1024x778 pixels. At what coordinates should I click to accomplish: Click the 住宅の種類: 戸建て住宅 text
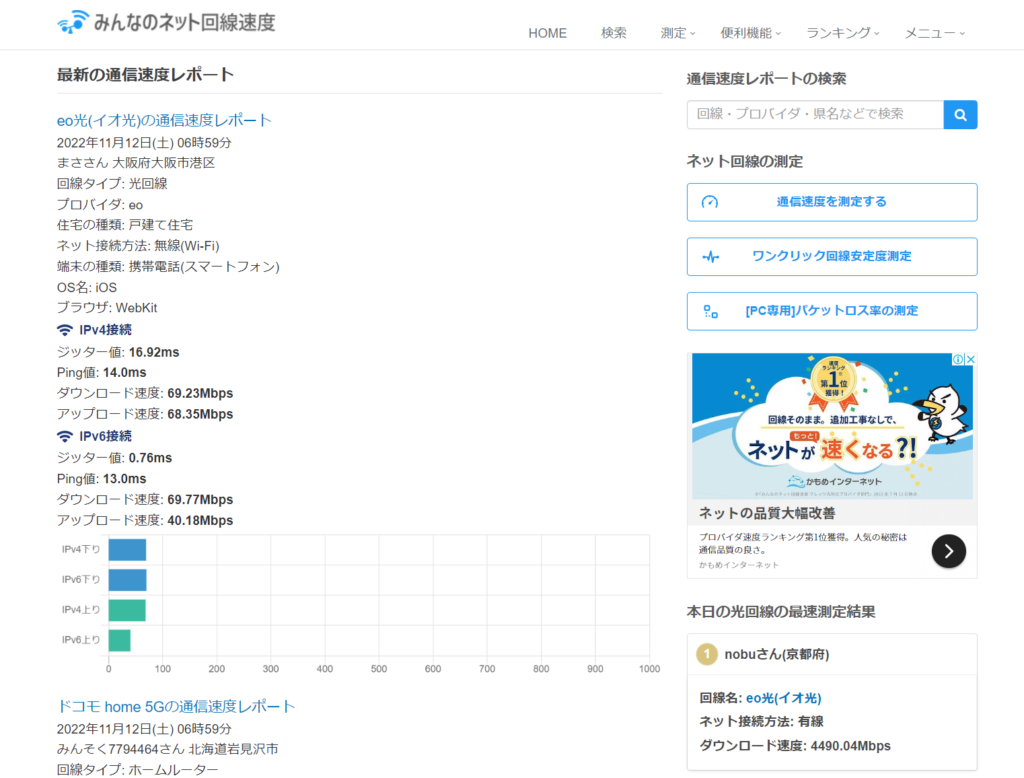[x=125, y=225]
